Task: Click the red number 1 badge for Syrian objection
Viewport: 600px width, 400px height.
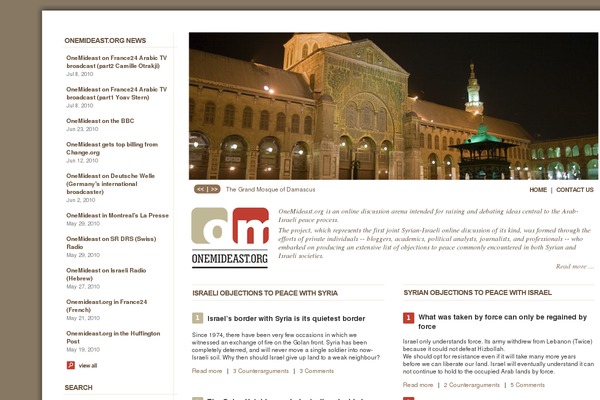Action: pos(408,318)
